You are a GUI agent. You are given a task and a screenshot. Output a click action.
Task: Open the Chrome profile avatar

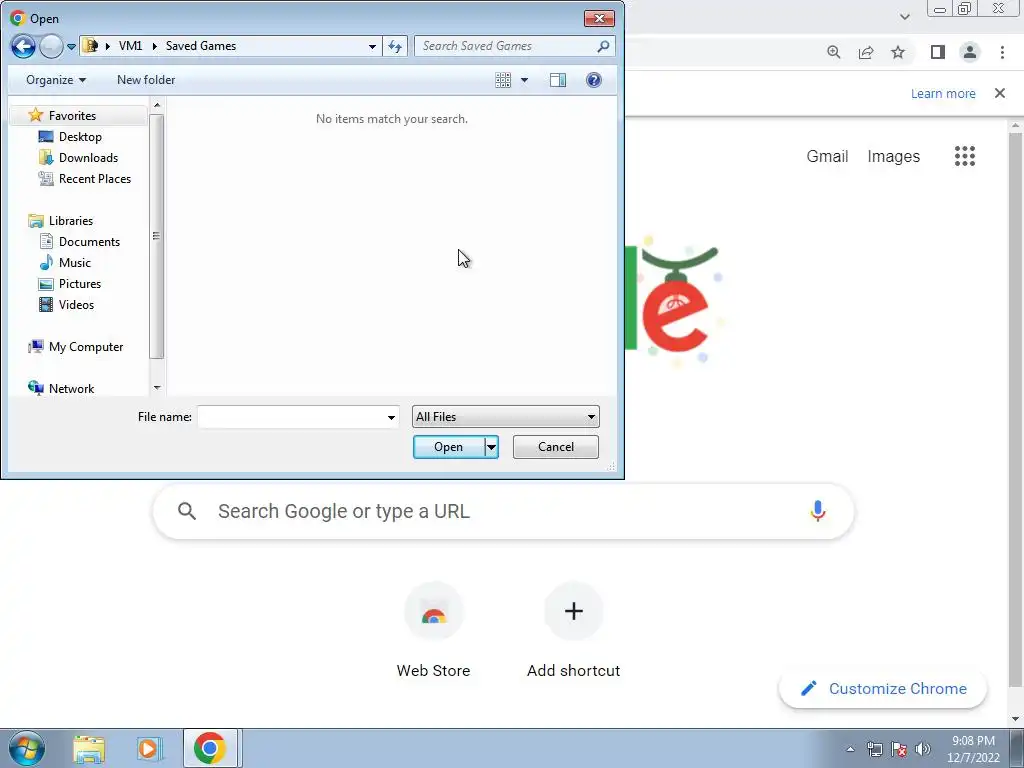point(970,52)
